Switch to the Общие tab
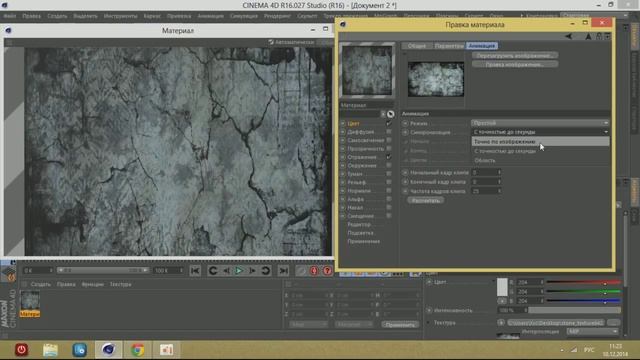Viewport: 640px width, 360px height. click(417, 46)
